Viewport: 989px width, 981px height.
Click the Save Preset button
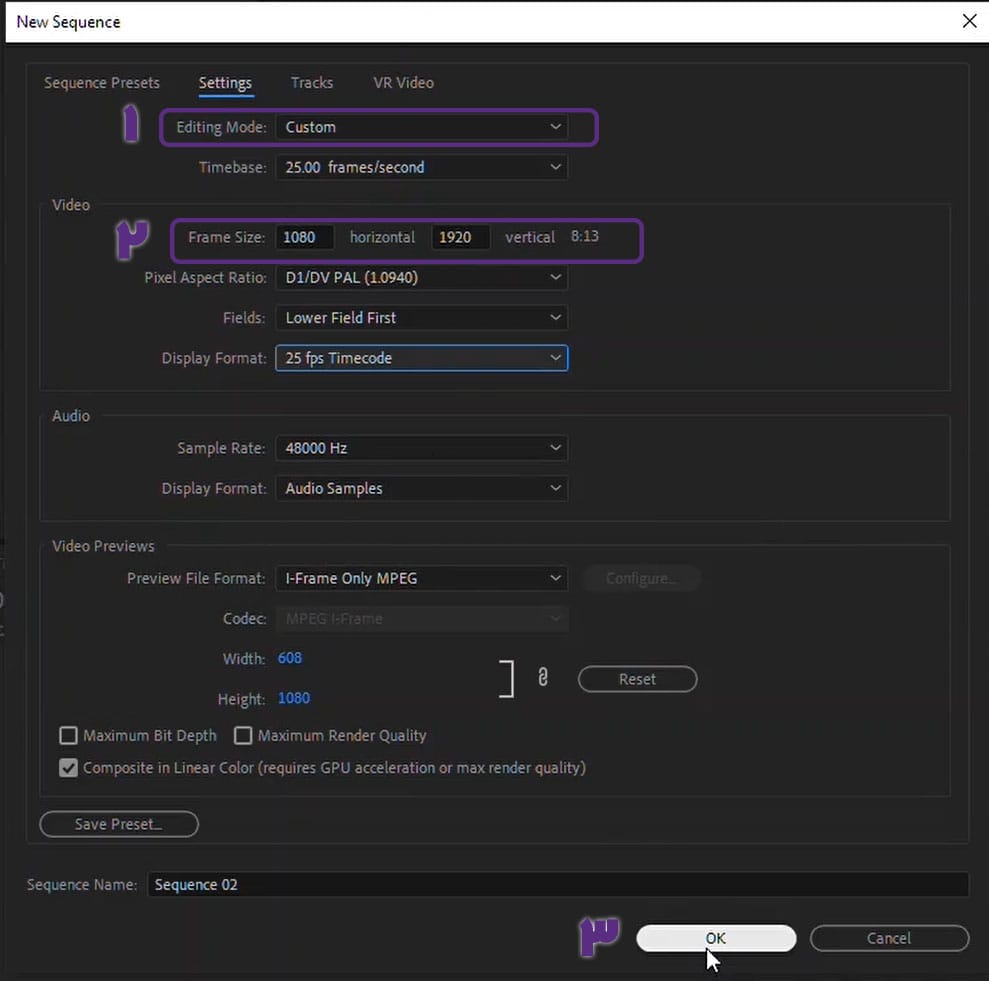[119, 824]
